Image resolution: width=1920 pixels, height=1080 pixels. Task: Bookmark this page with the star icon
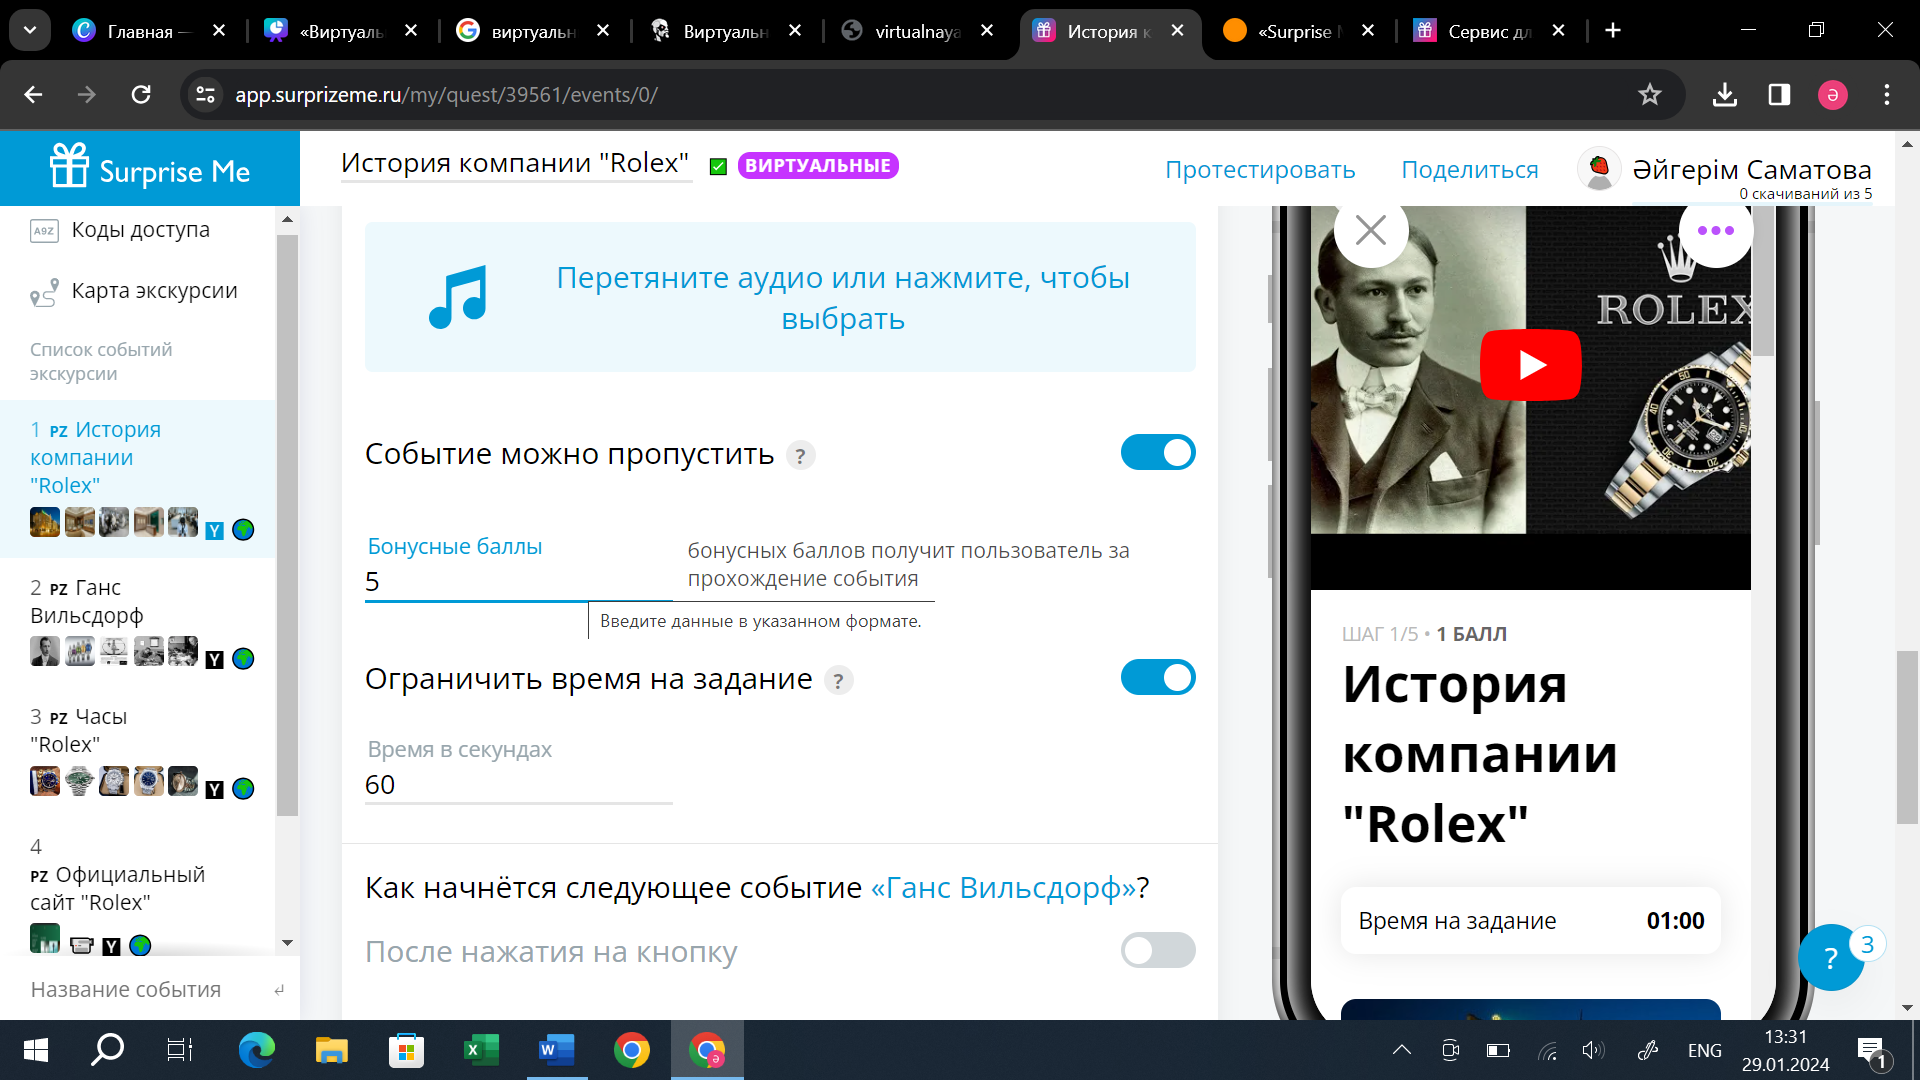click(1649, 95)
